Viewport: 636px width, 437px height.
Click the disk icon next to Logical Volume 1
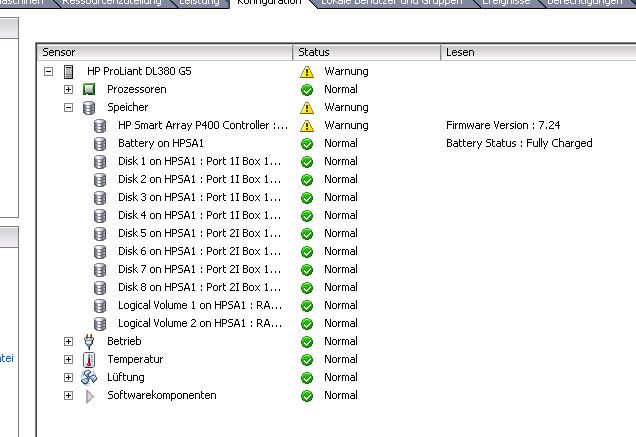100,306
